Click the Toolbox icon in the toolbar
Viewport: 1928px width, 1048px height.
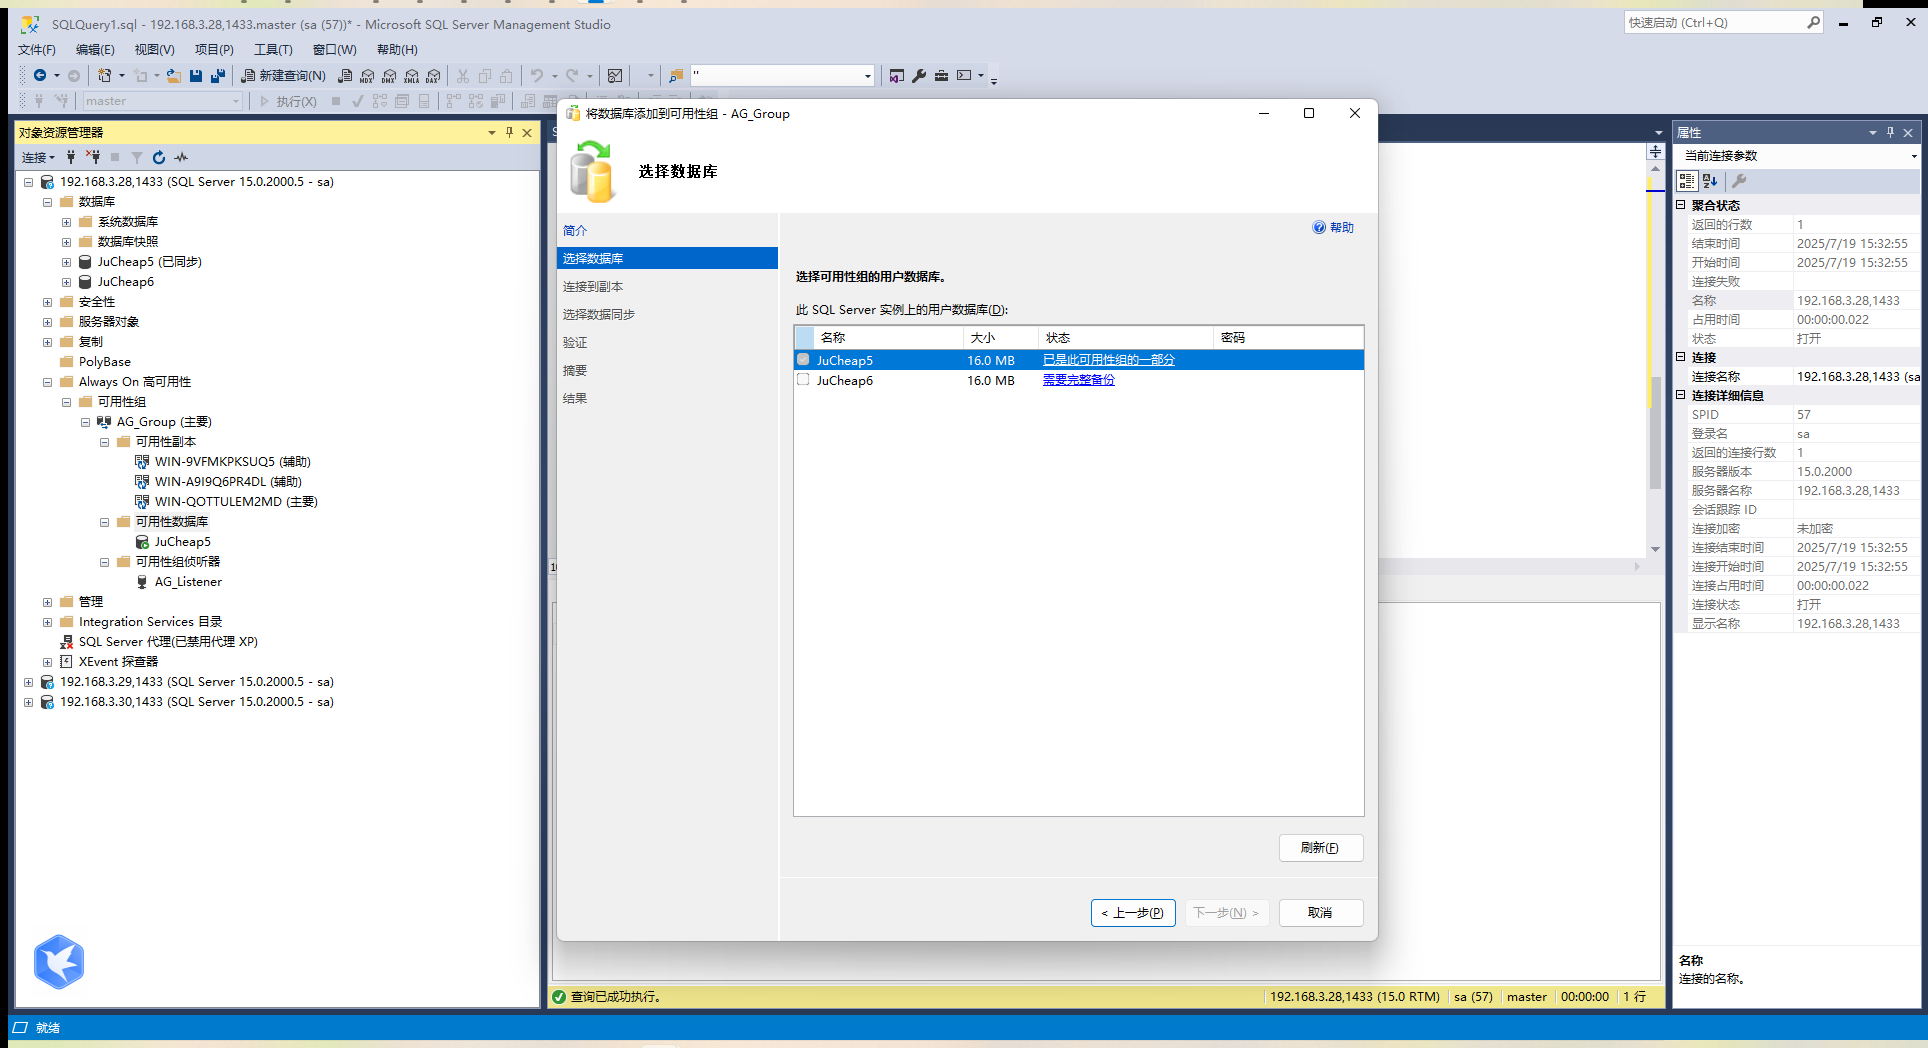tap(941, 75)
